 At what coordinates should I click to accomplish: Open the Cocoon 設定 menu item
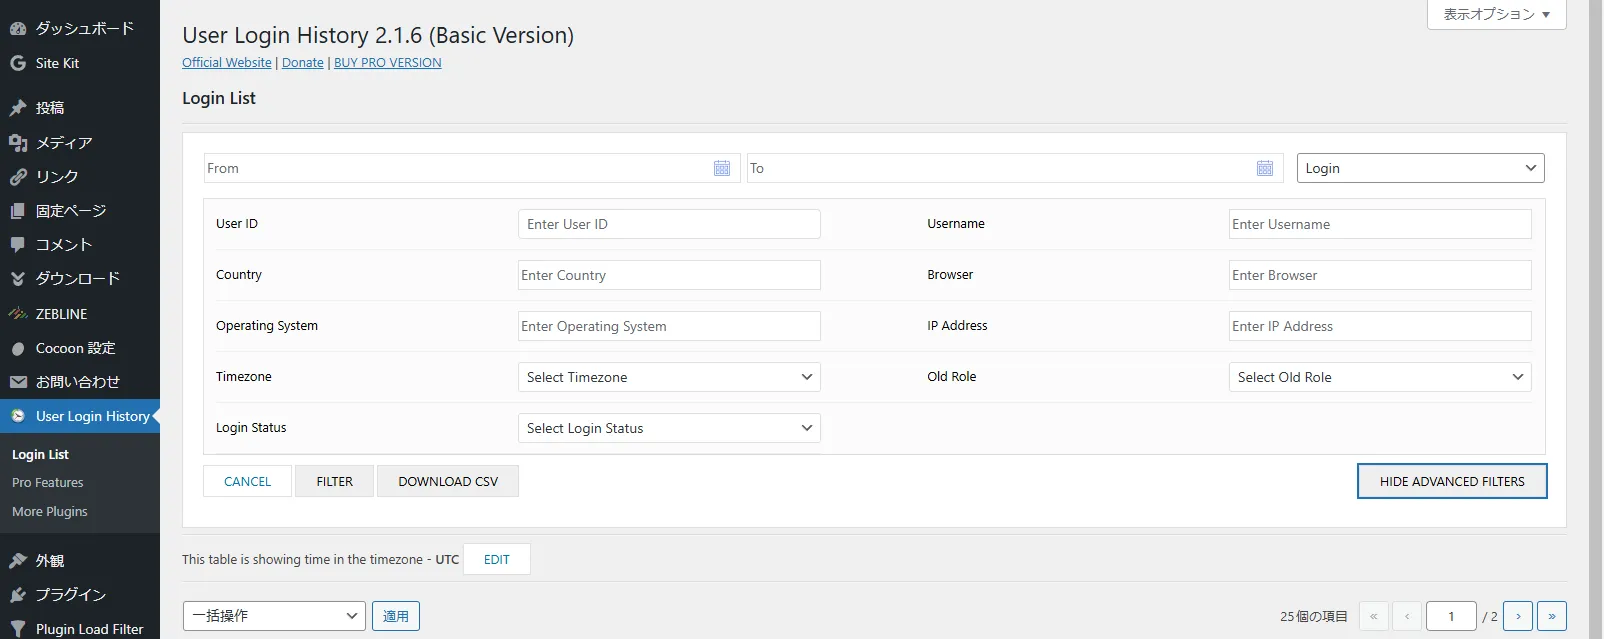tap(80, 348)
